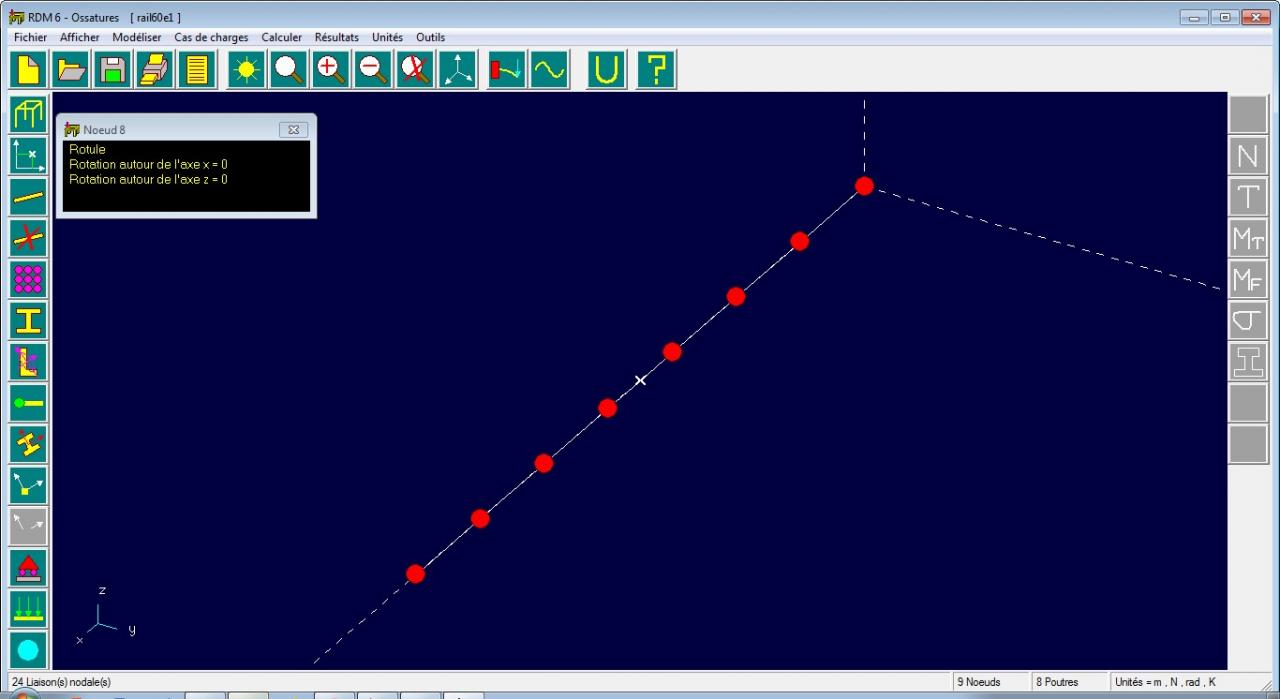Screen dimensions: 1280x699
Task: Click the yellow wave curve icon
Action: point(549,69)
